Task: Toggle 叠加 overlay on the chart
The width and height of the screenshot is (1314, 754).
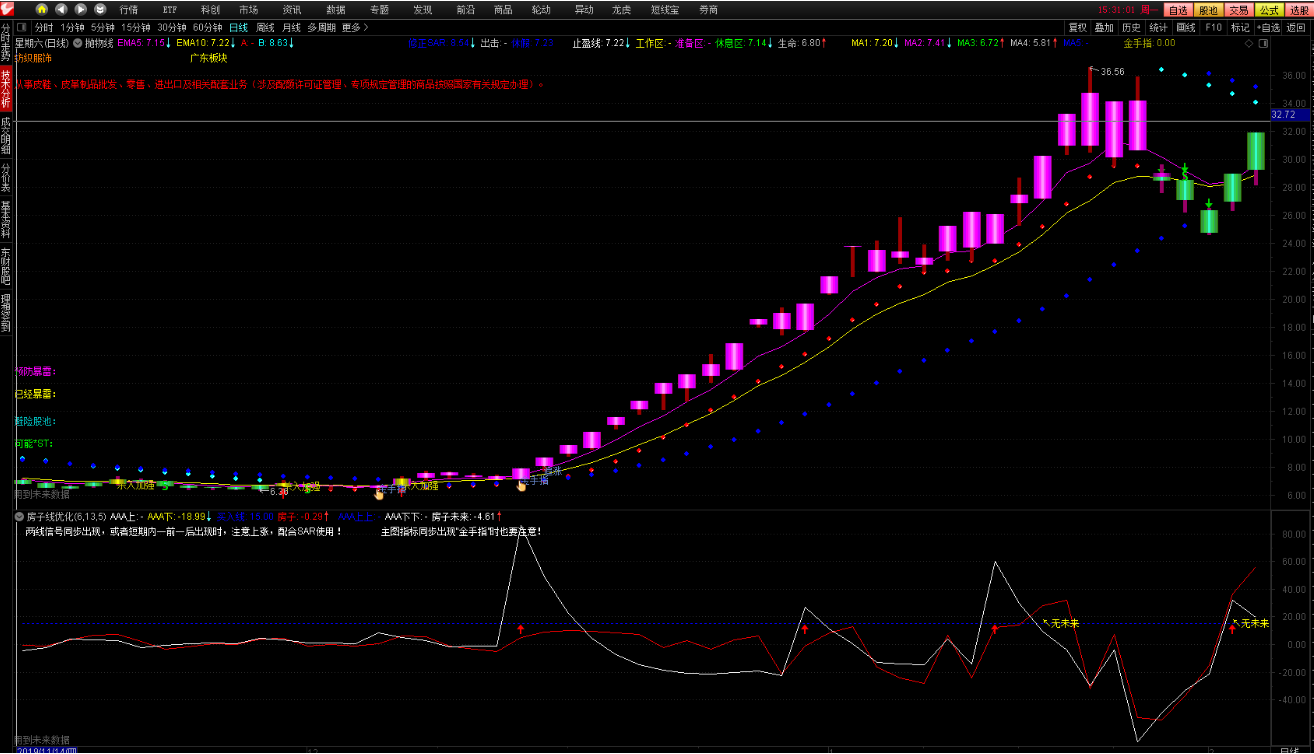Action: [1104, 28]
